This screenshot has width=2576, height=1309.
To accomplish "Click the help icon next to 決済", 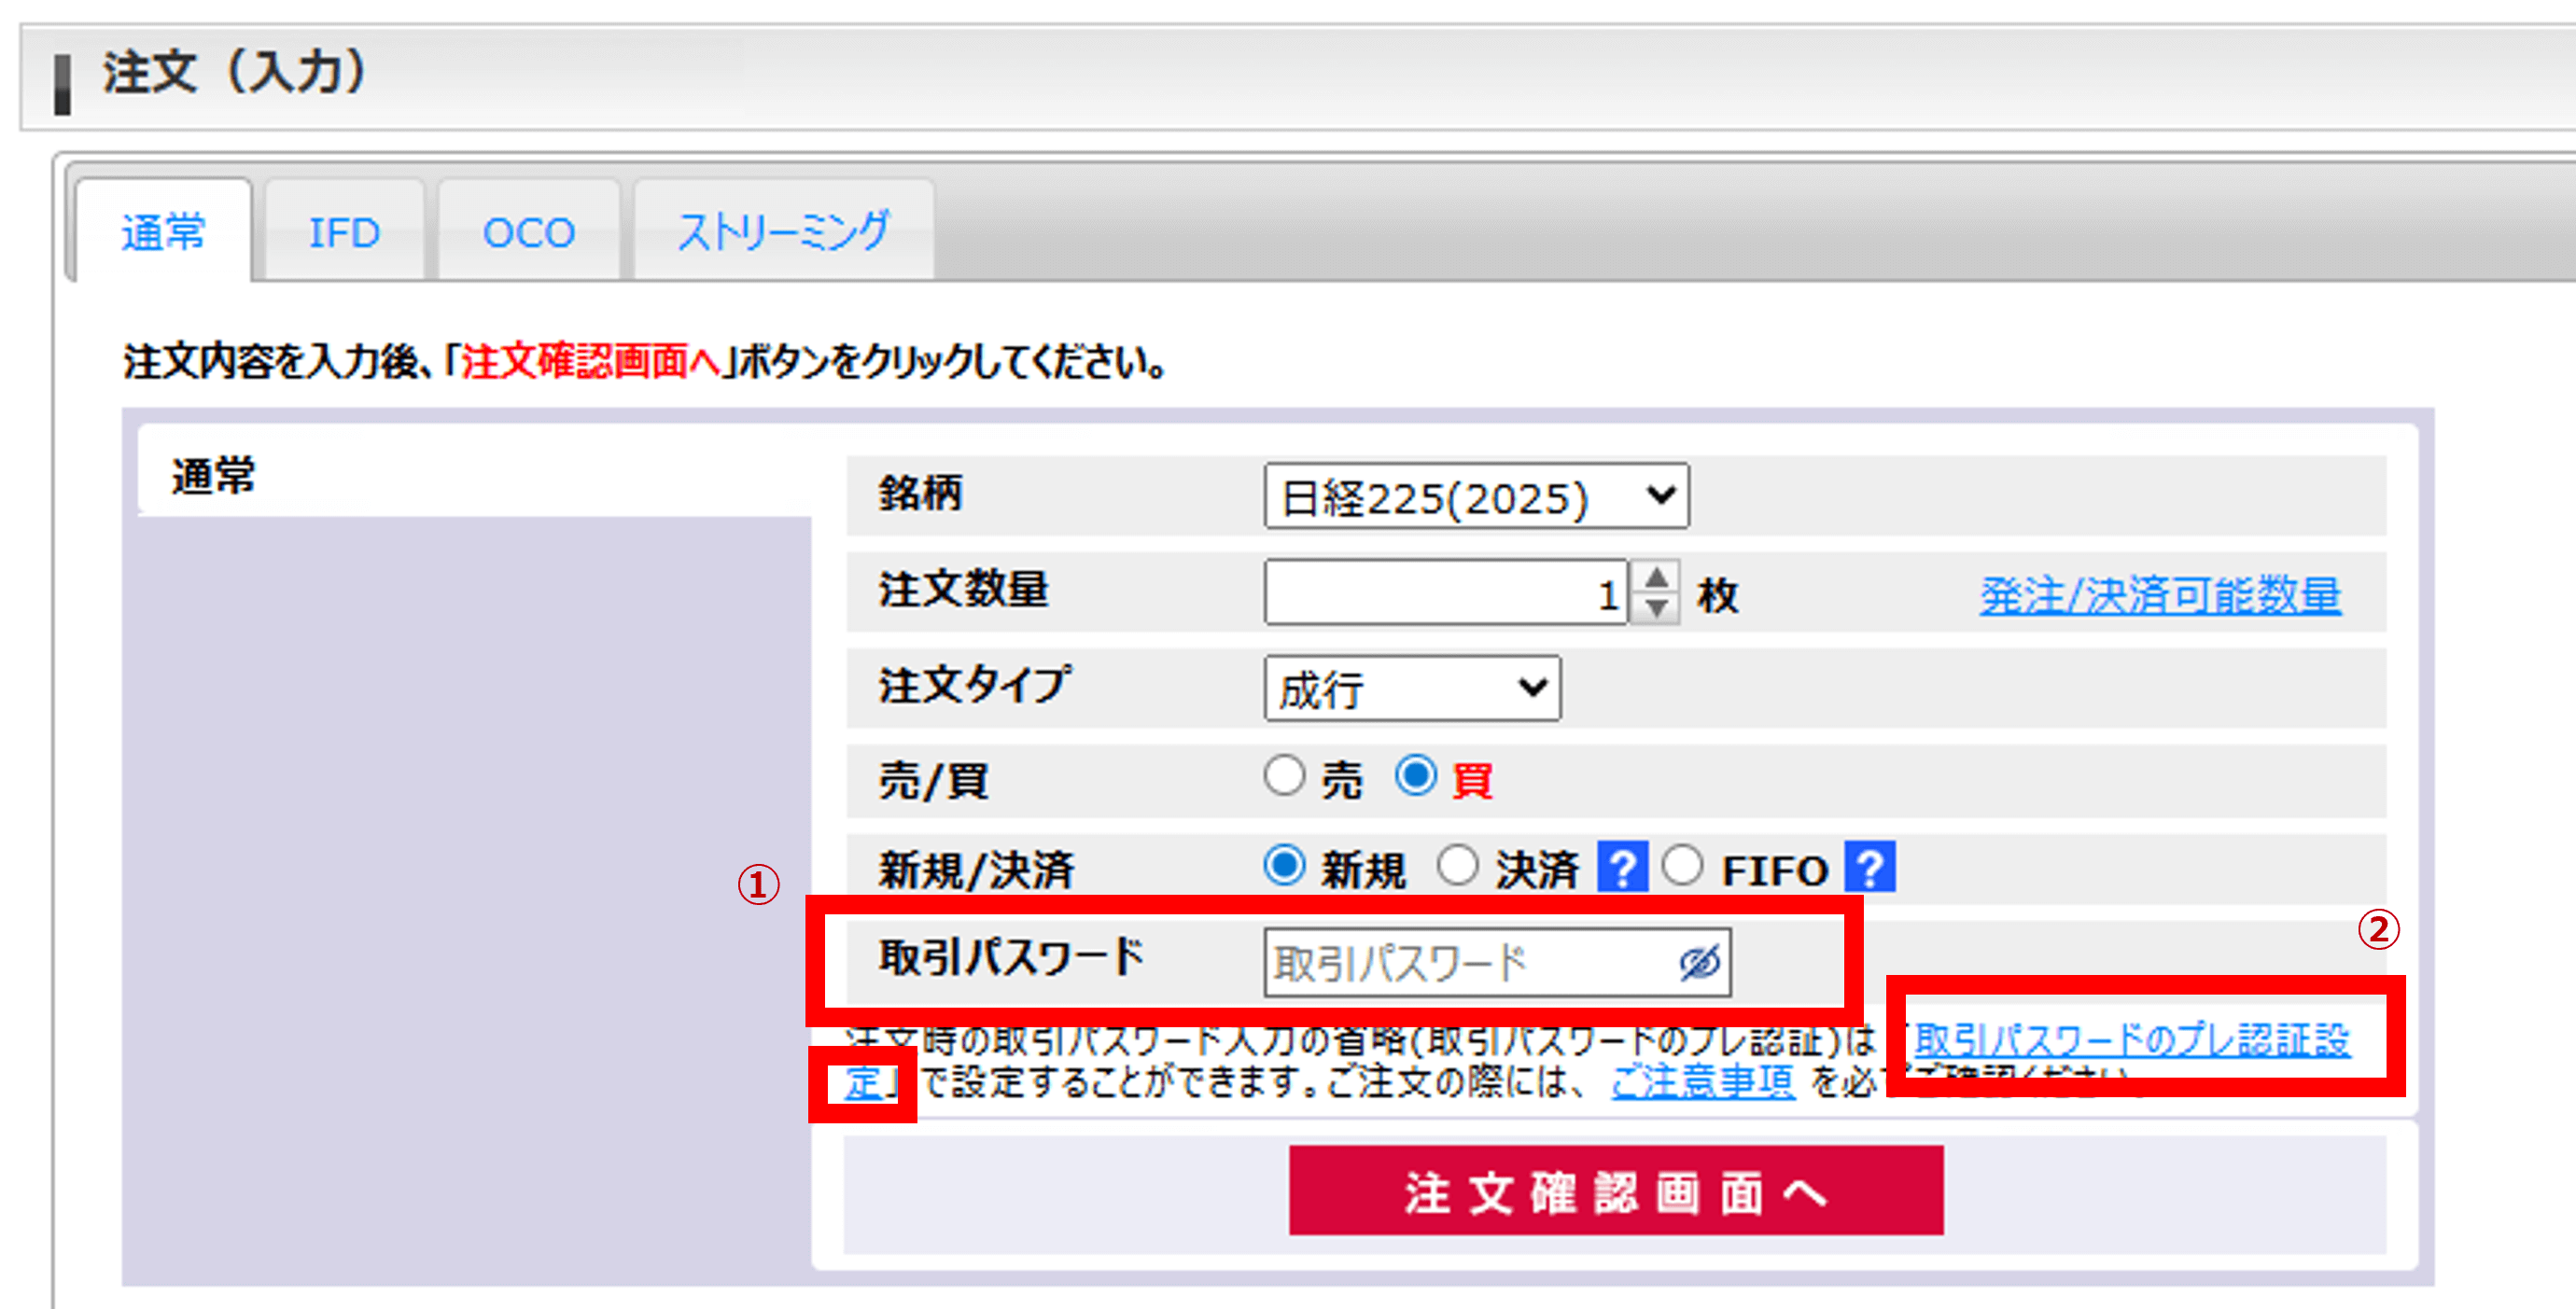I will (1623, 868).
